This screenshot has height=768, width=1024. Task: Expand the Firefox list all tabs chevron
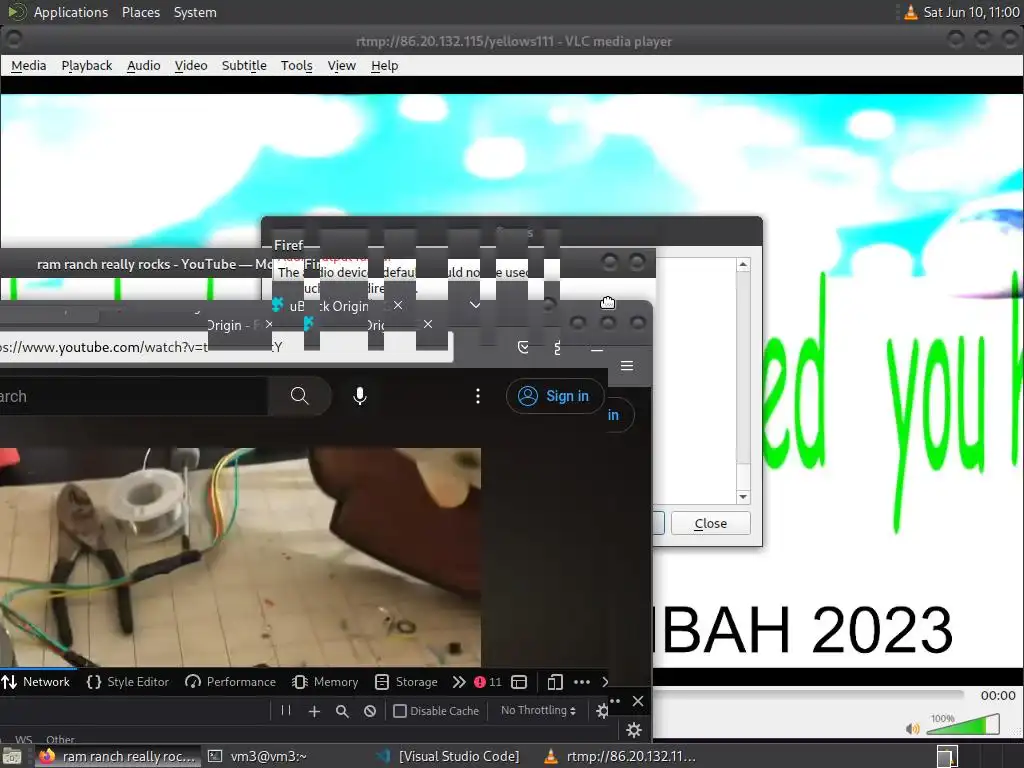[475, 305]
